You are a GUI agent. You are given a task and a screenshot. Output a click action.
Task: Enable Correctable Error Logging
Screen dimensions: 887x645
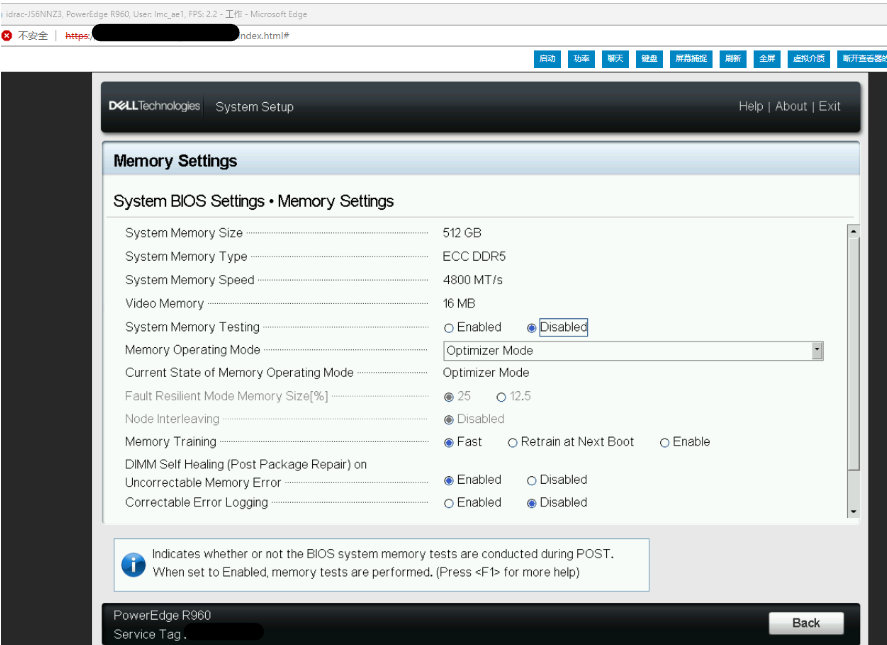(449, 502)
